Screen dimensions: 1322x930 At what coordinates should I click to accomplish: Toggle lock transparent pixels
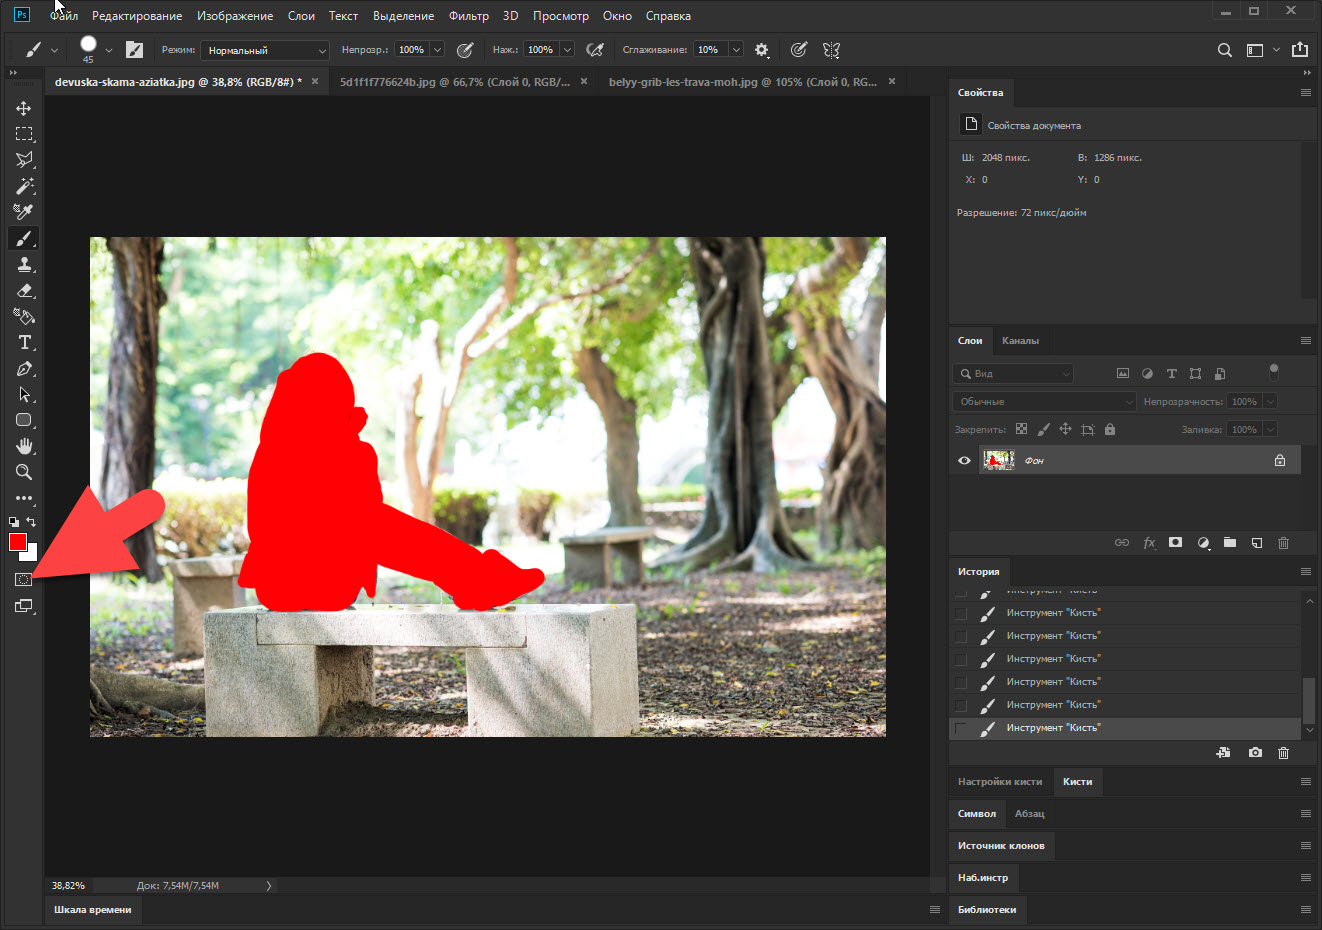point(1021,429)
